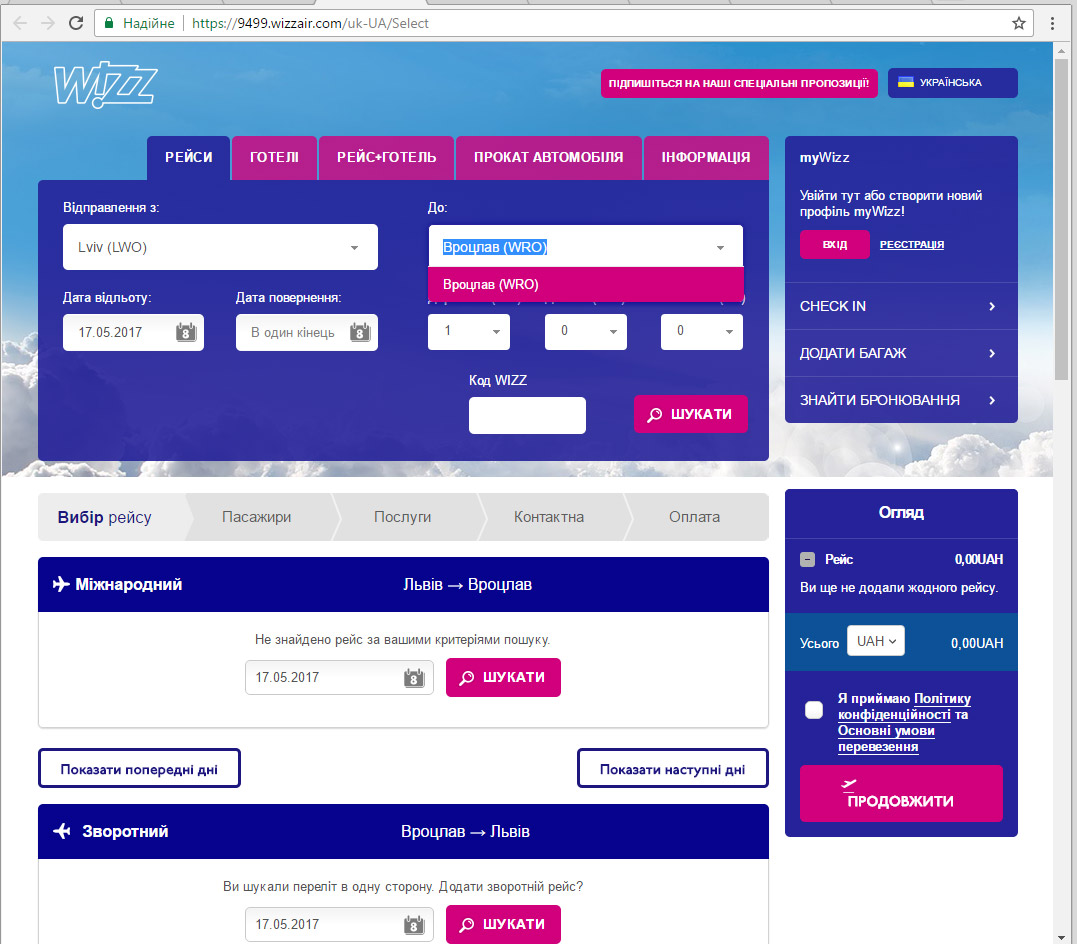The width and height of the screenshot is (1077, 944).
Task: Open the UAH currency dropdown
Action: pos(876,641)
